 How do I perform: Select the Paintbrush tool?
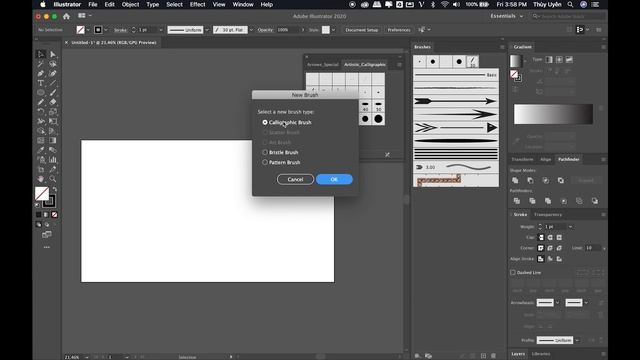point(53,93)
